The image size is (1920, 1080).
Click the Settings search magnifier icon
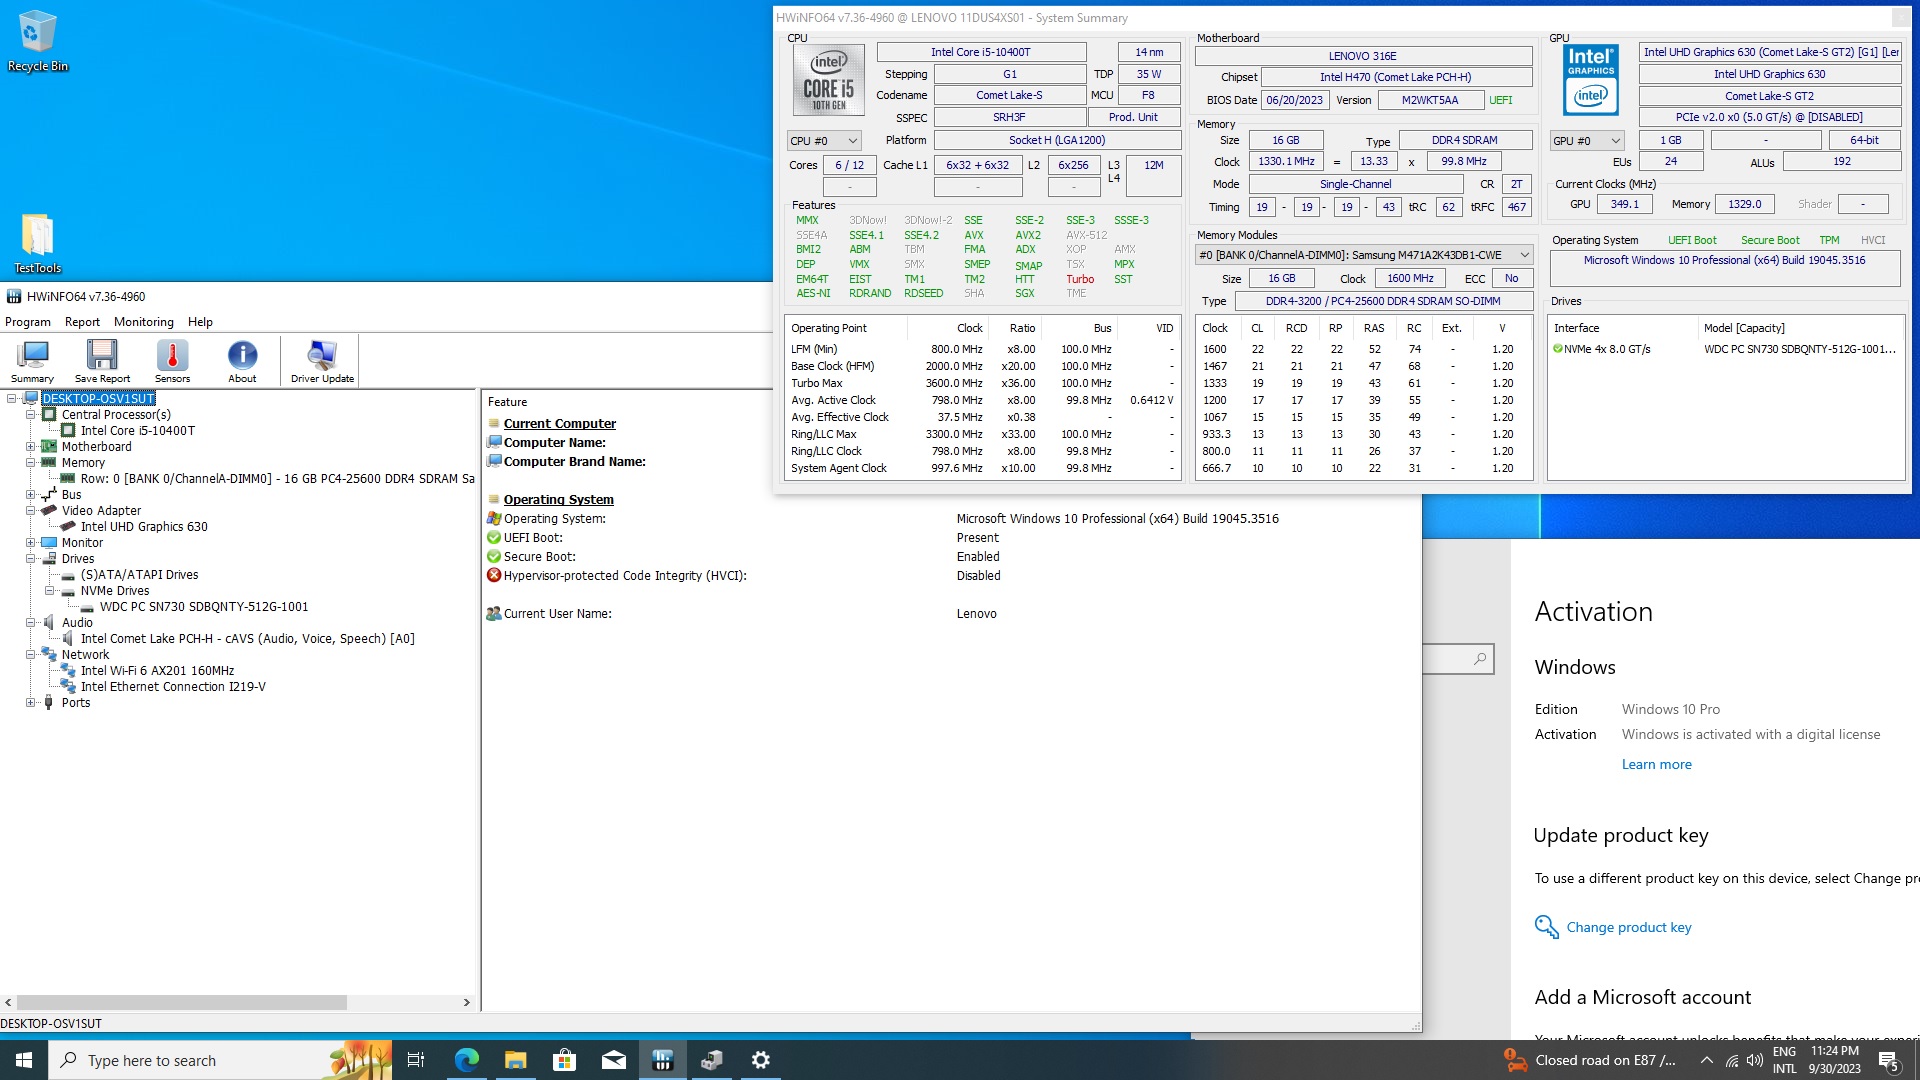pos(1480,659)
